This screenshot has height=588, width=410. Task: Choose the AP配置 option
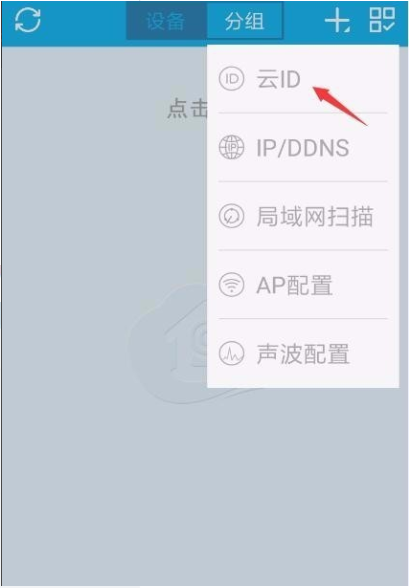294,285
